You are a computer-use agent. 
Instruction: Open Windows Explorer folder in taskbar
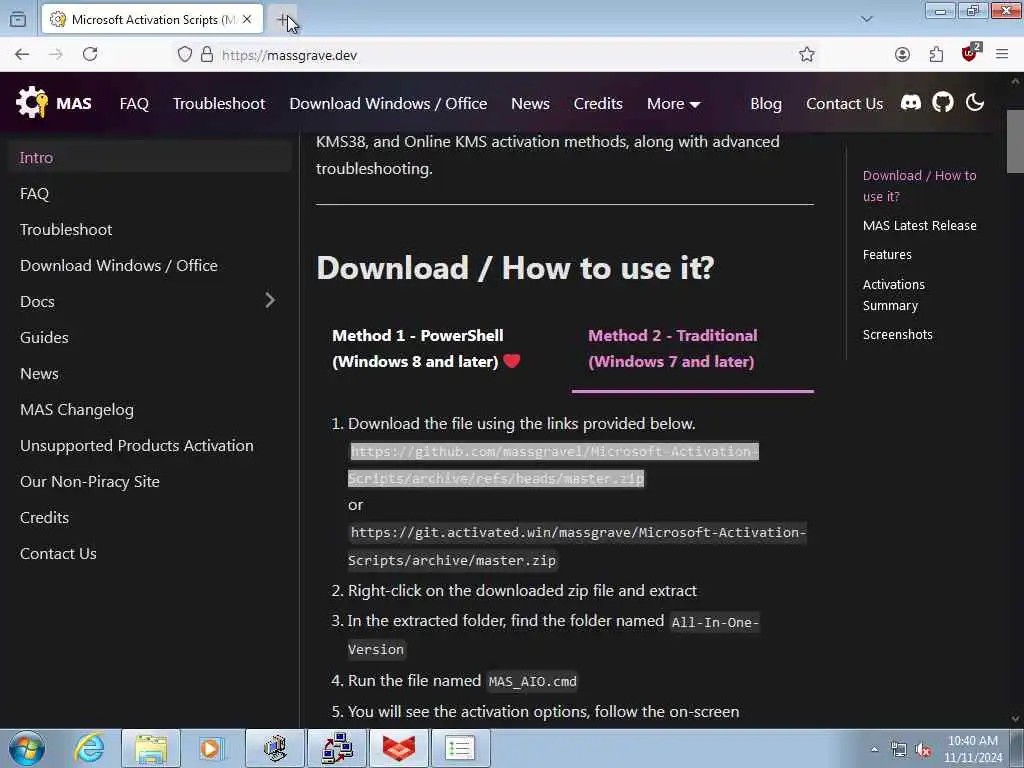151,748
